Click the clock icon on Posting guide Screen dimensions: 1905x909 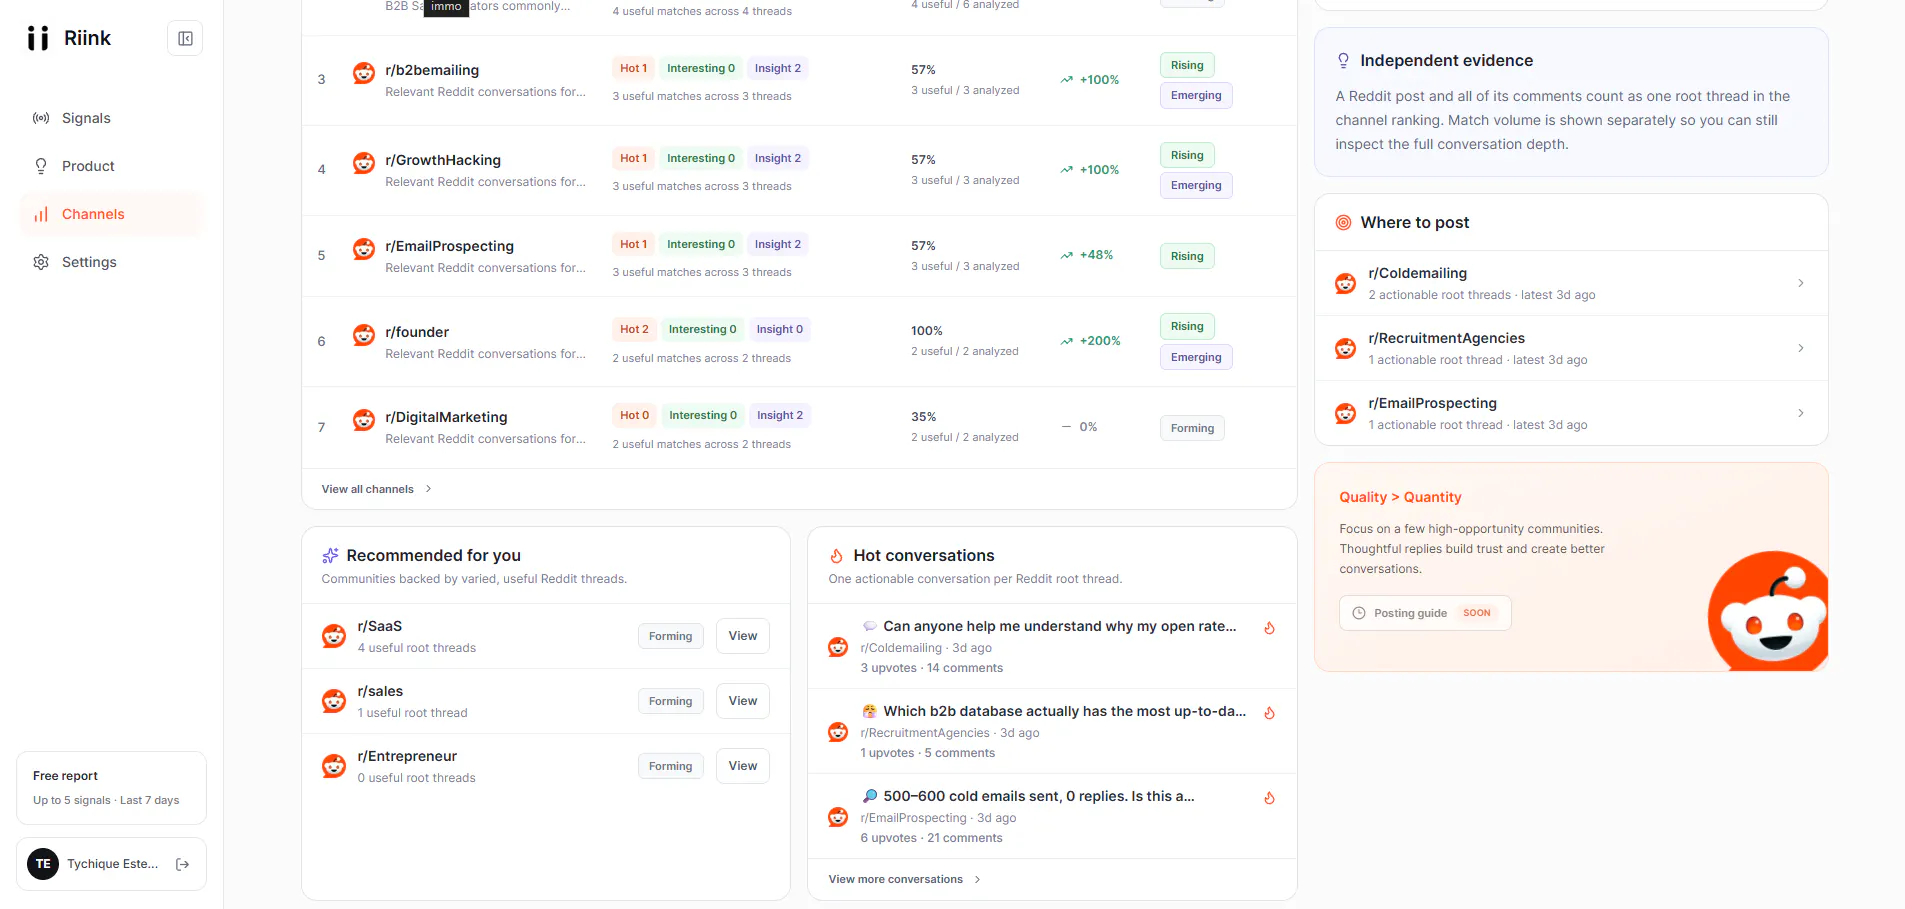click(1359, 613)
